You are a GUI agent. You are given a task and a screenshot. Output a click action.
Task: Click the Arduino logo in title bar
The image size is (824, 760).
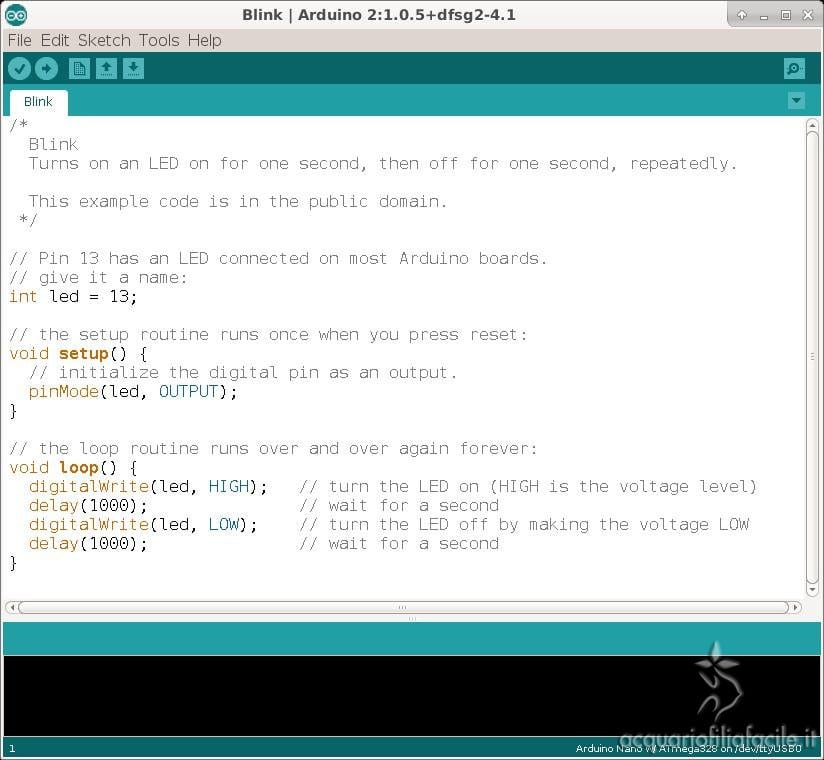point(16,15)
